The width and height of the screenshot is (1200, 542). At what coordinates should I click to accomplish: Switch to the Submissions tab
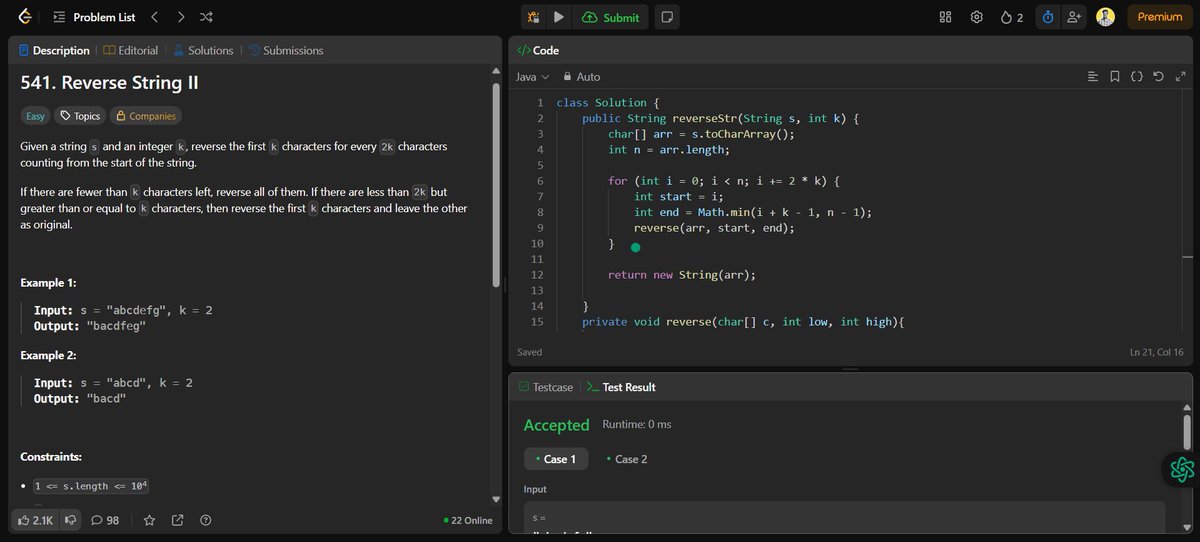286,50
